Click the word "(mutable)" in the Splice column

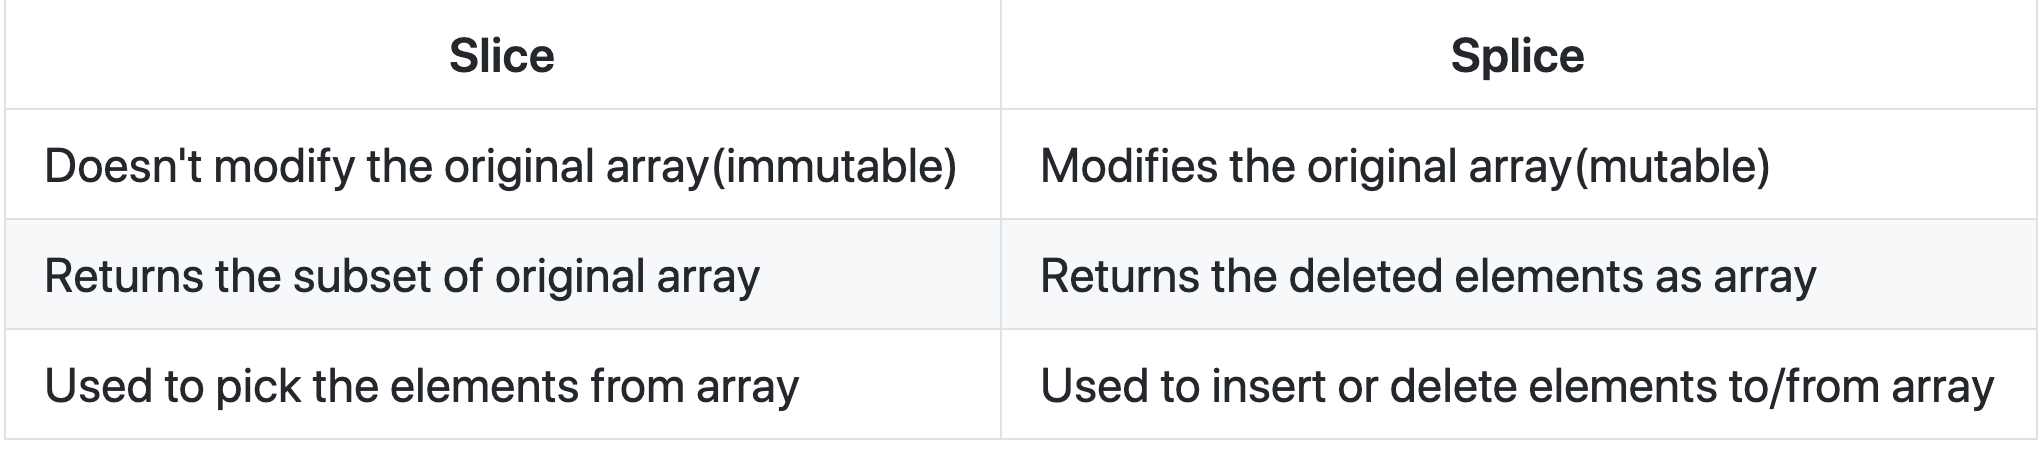coord(1672,167)
